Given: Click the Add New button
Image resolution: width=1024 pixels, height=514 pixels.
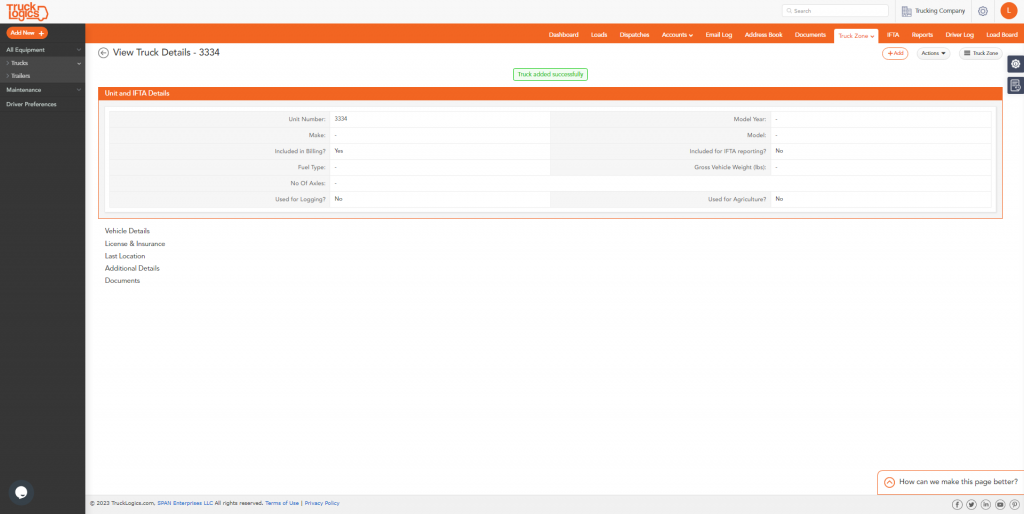Looking at the screenshot, I should (27, 33).
